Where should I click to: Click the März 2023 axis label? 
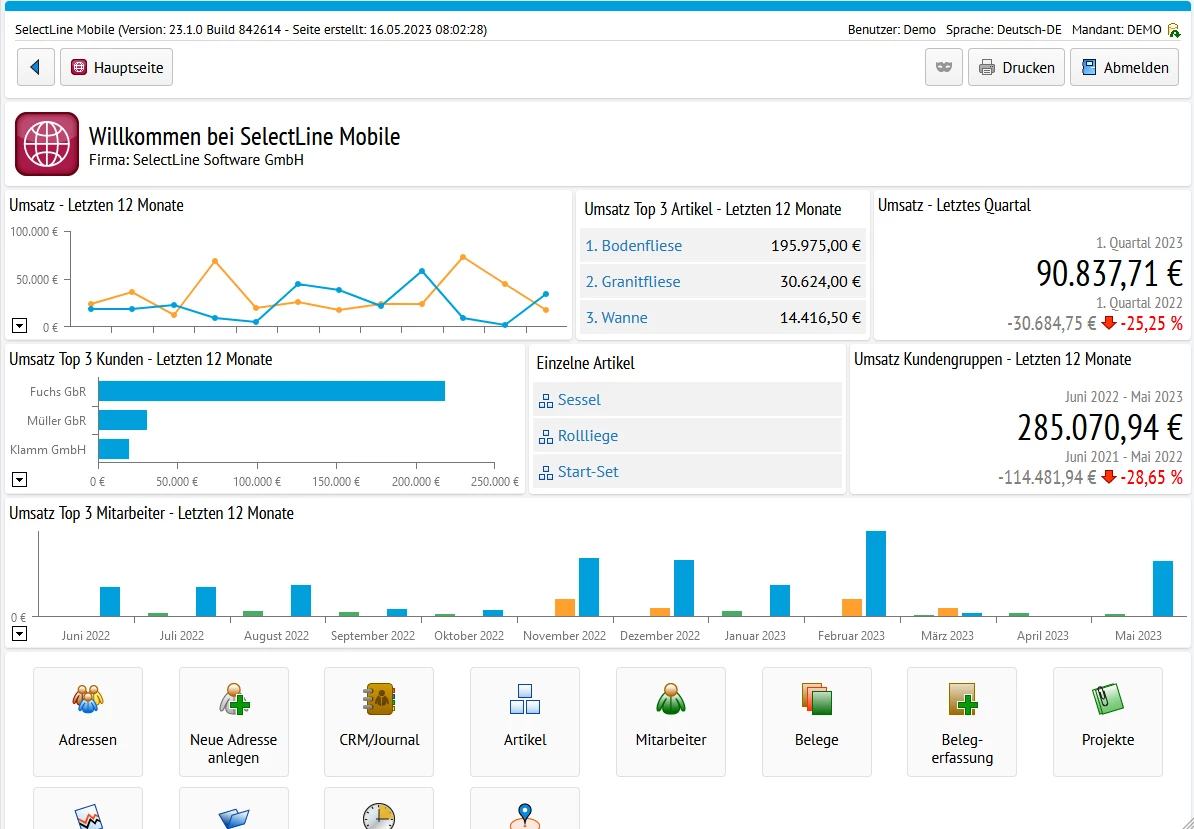point(947,636)
